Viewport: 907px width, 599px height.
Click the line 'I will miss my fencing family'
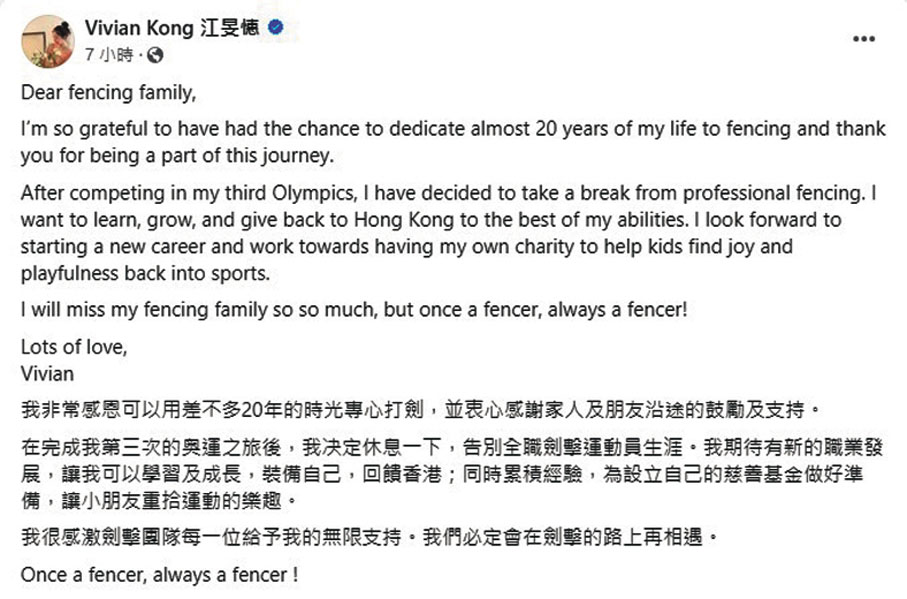point(354,310)
